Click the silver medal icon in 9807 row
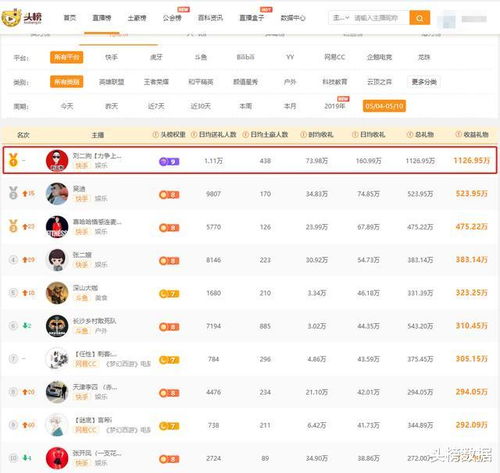This screenshot has height=473, width=500. pyautogui.click(x=13, y=193)
